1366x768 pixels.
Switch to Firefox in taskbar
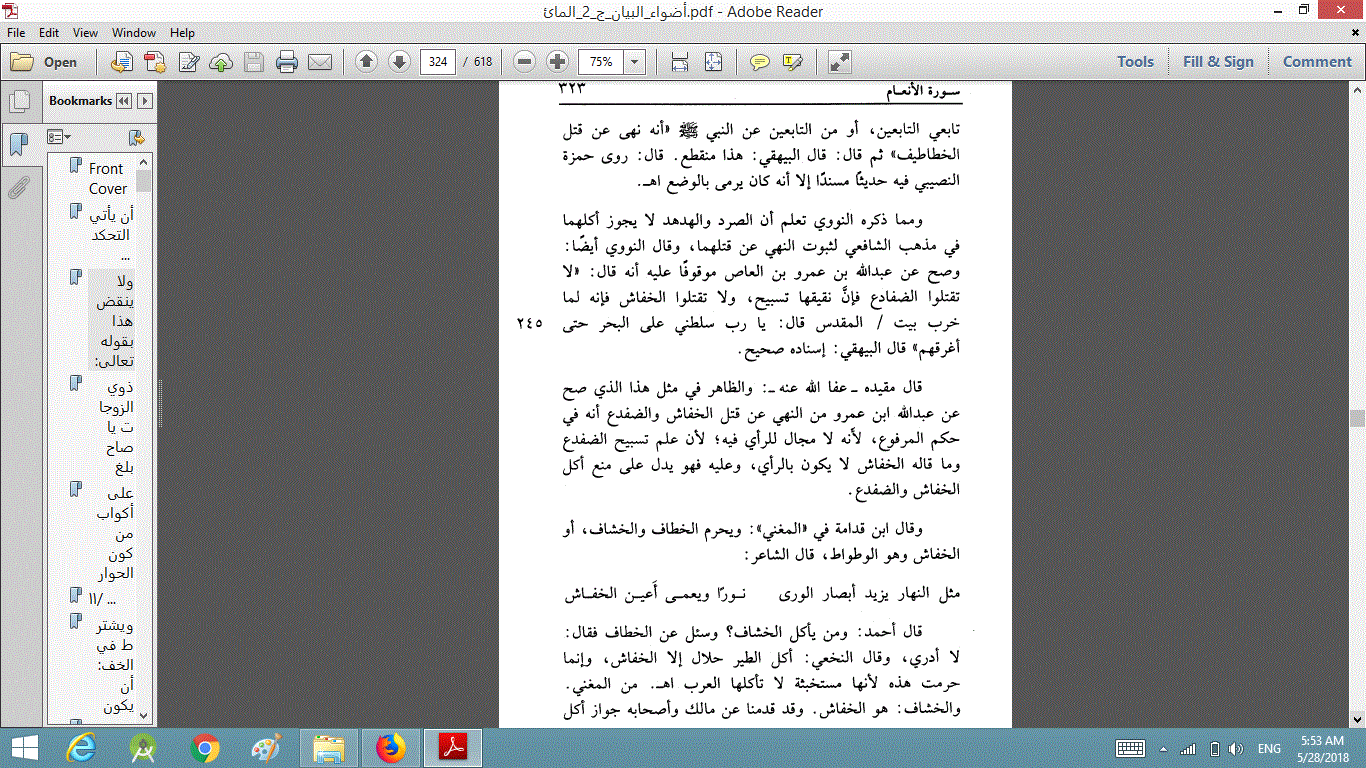(x=391, y=748)
